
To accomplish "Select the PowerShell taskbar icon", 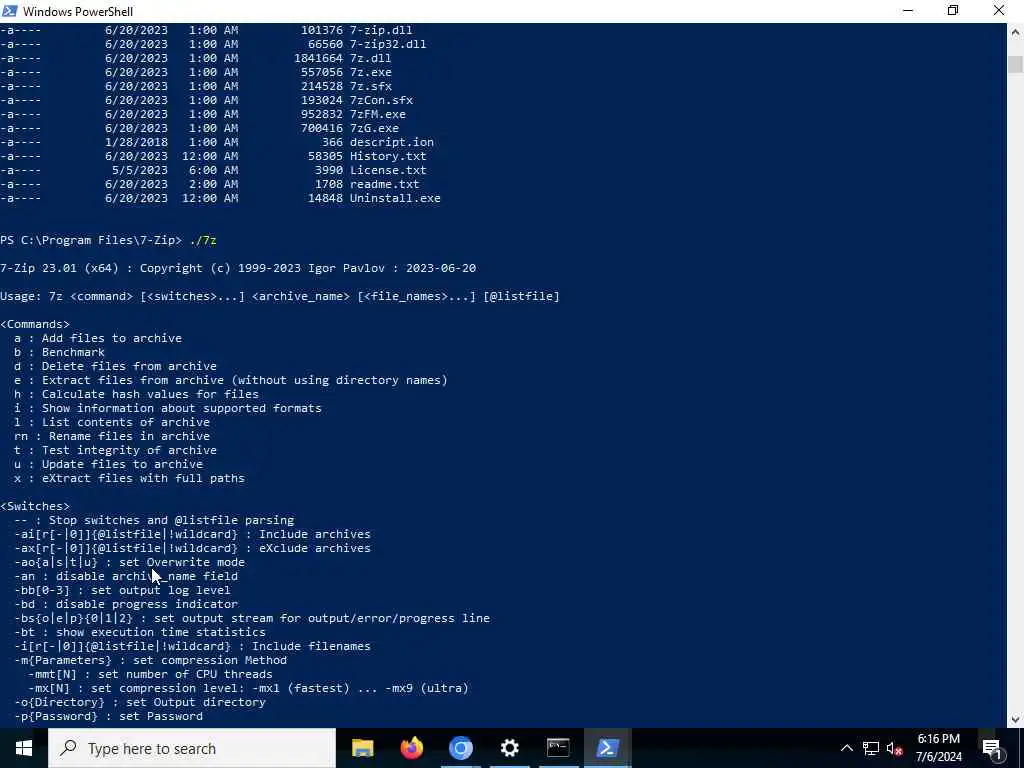I will coord(607,748).
